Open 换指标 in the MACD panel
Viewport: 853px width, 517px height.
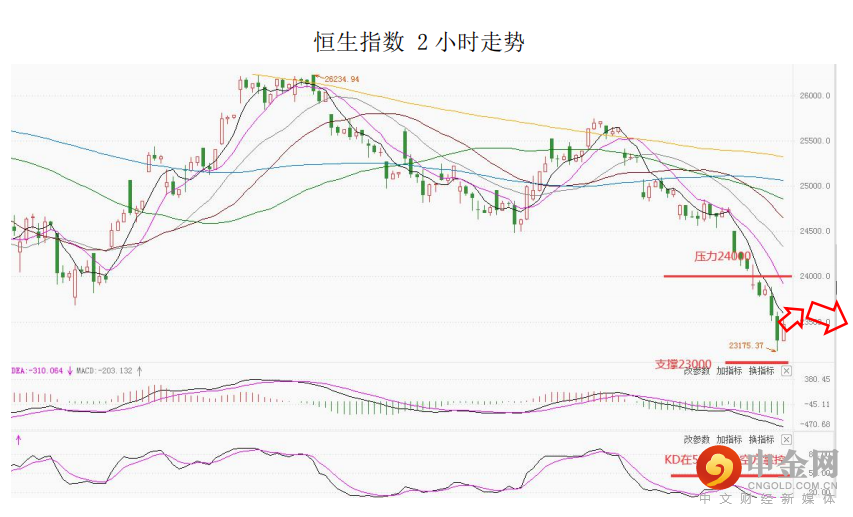[x=761, y=371]
